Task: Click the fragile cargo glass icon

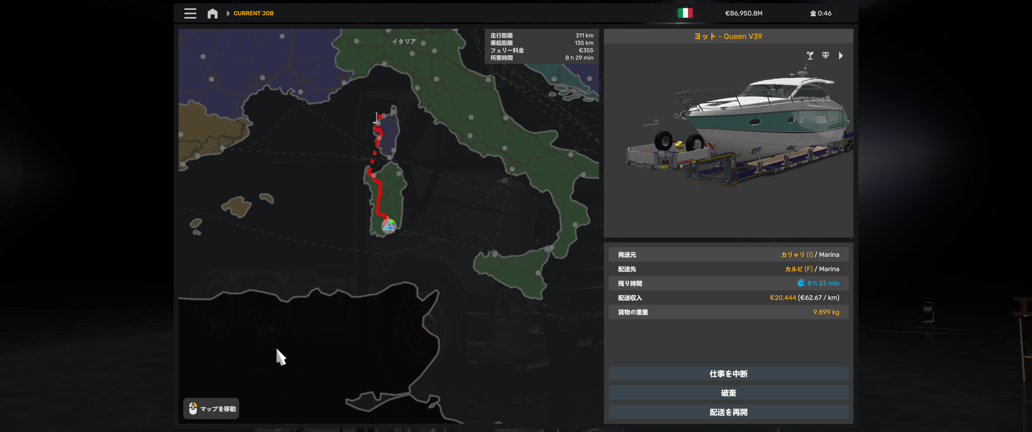Action: 810,56
